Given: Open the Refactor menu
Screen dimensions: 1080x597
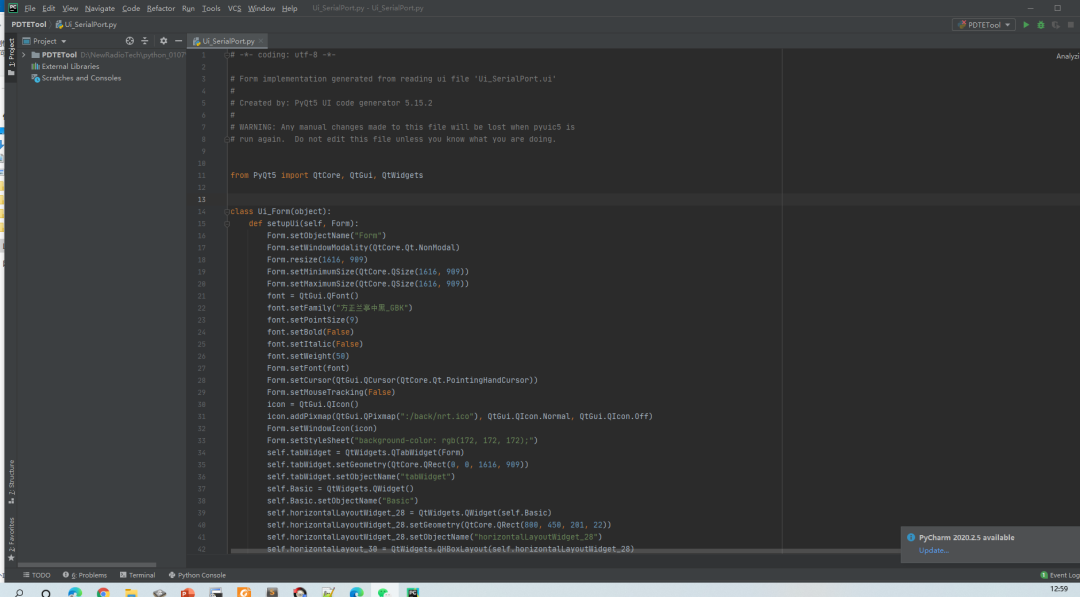Looking at the screenshot, I should coord(160,8).
